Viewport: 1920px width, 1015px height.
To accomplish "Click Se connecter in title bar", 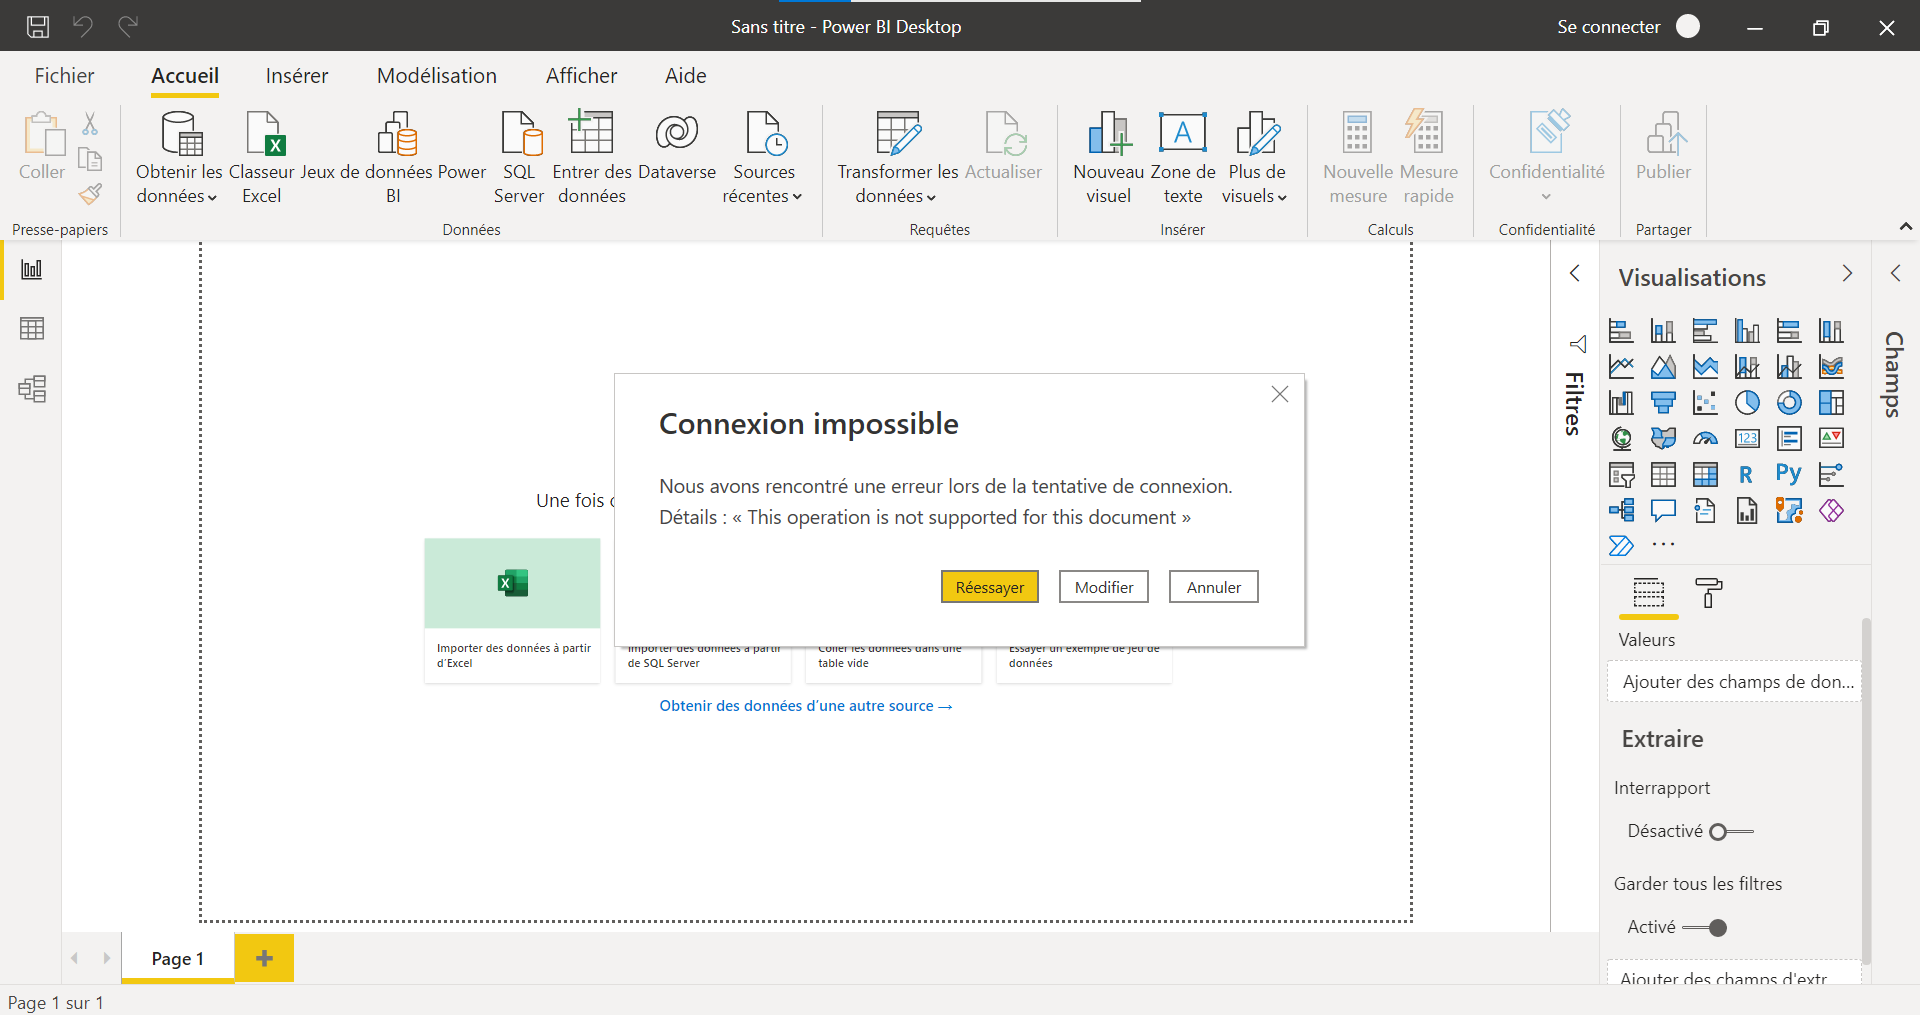I will pyautogui.click(x=1608, y=27).
